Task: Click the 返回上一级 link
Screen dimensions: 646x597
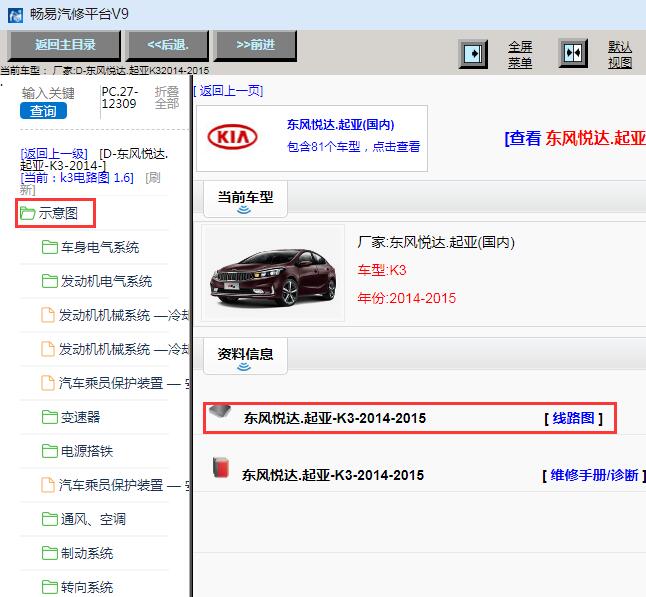Action: (54, 154)
